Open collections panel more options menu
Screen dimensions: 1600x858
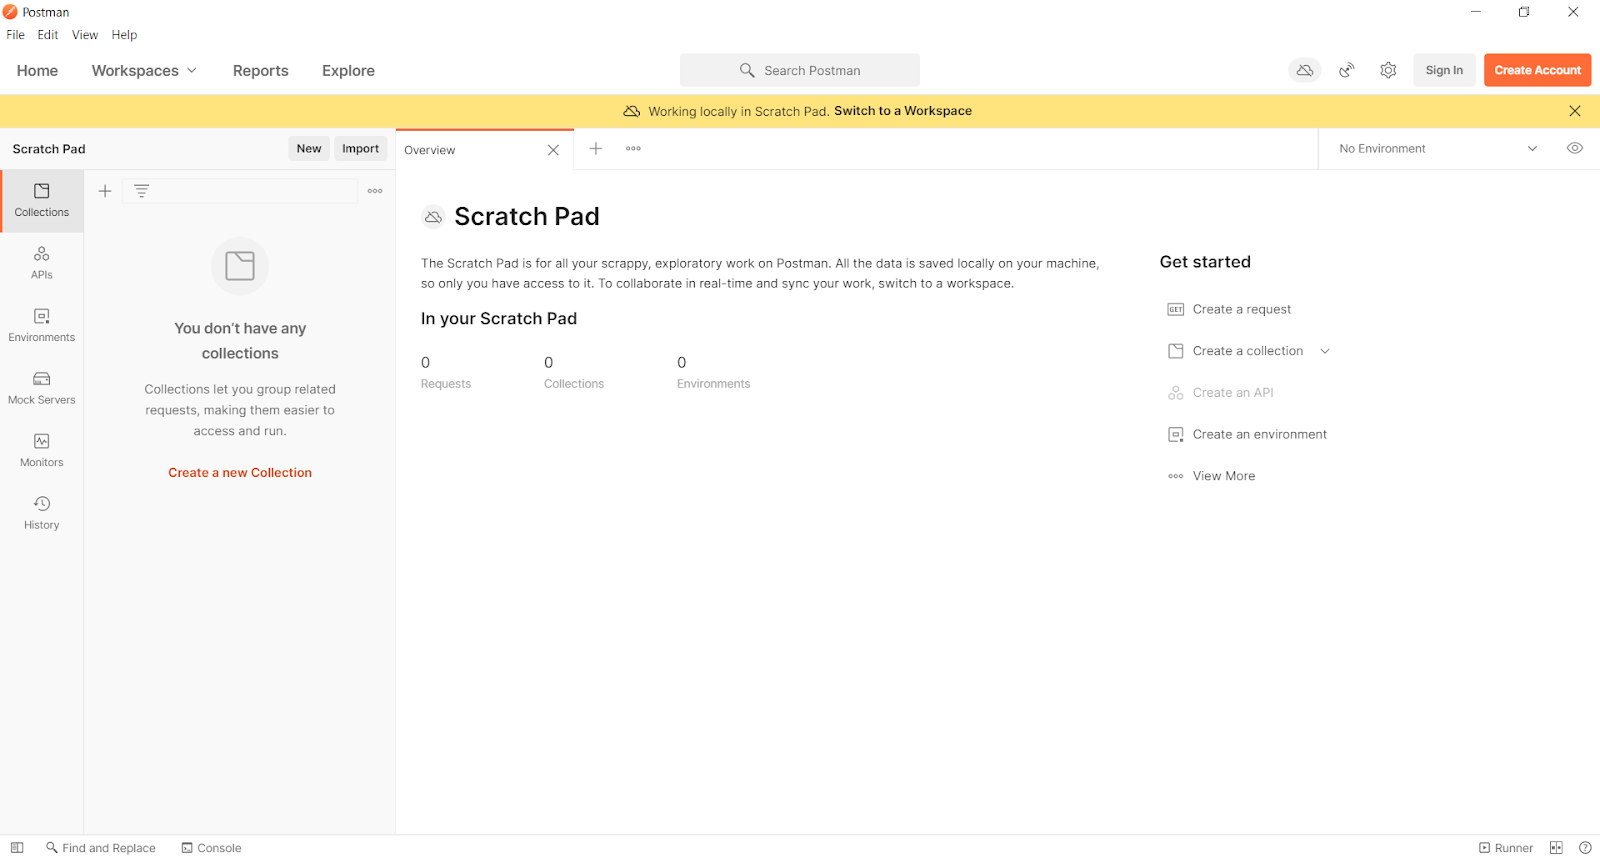tap(375, 191)
